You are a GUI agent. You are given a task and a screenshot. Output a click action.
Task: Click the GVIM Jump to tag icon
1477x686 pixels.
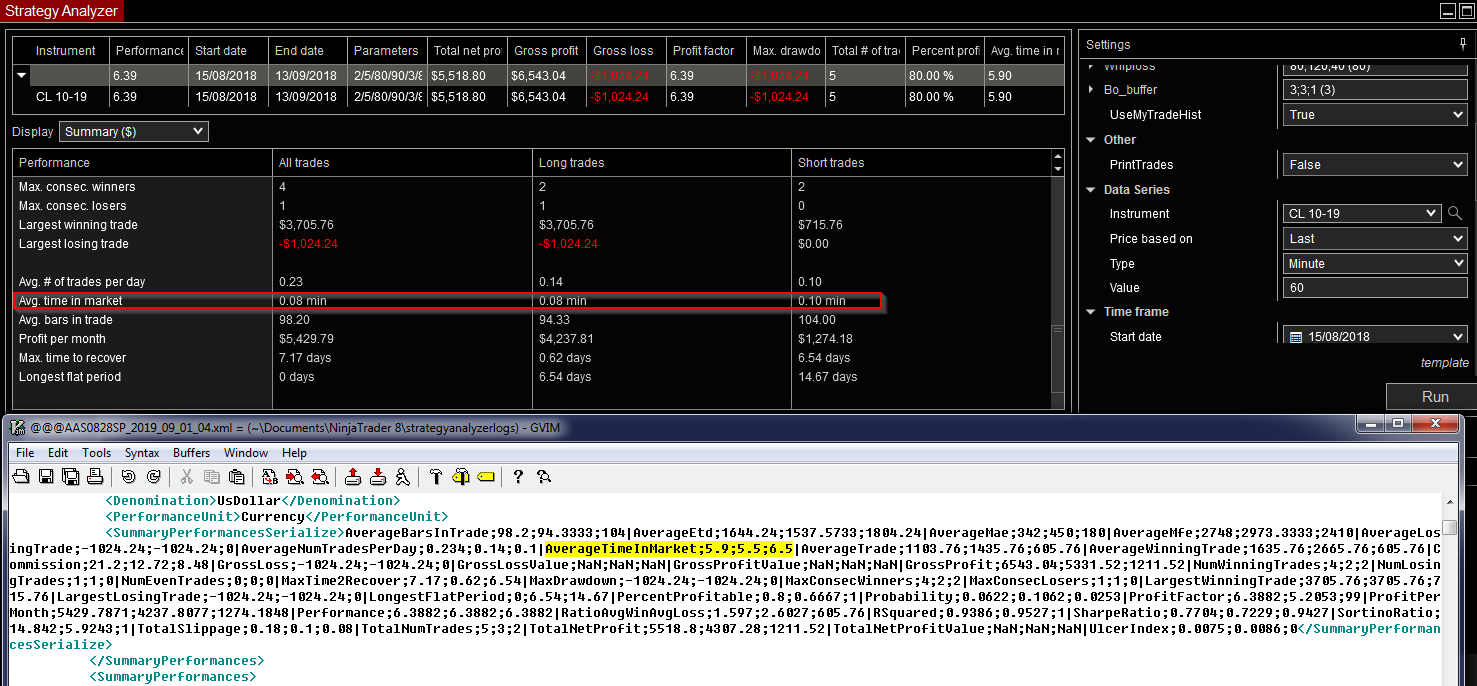[x=486, y=477]
